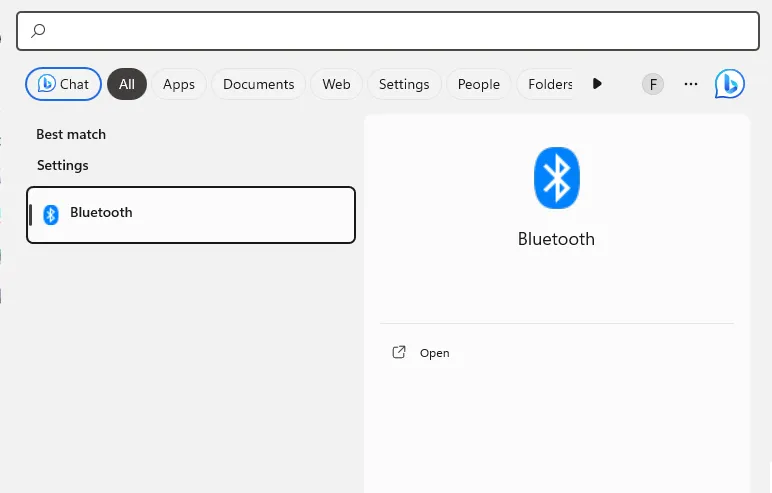772x493 pixels.
Task: Click the large Bluetooth icon in preview
Action: [557, 178]
